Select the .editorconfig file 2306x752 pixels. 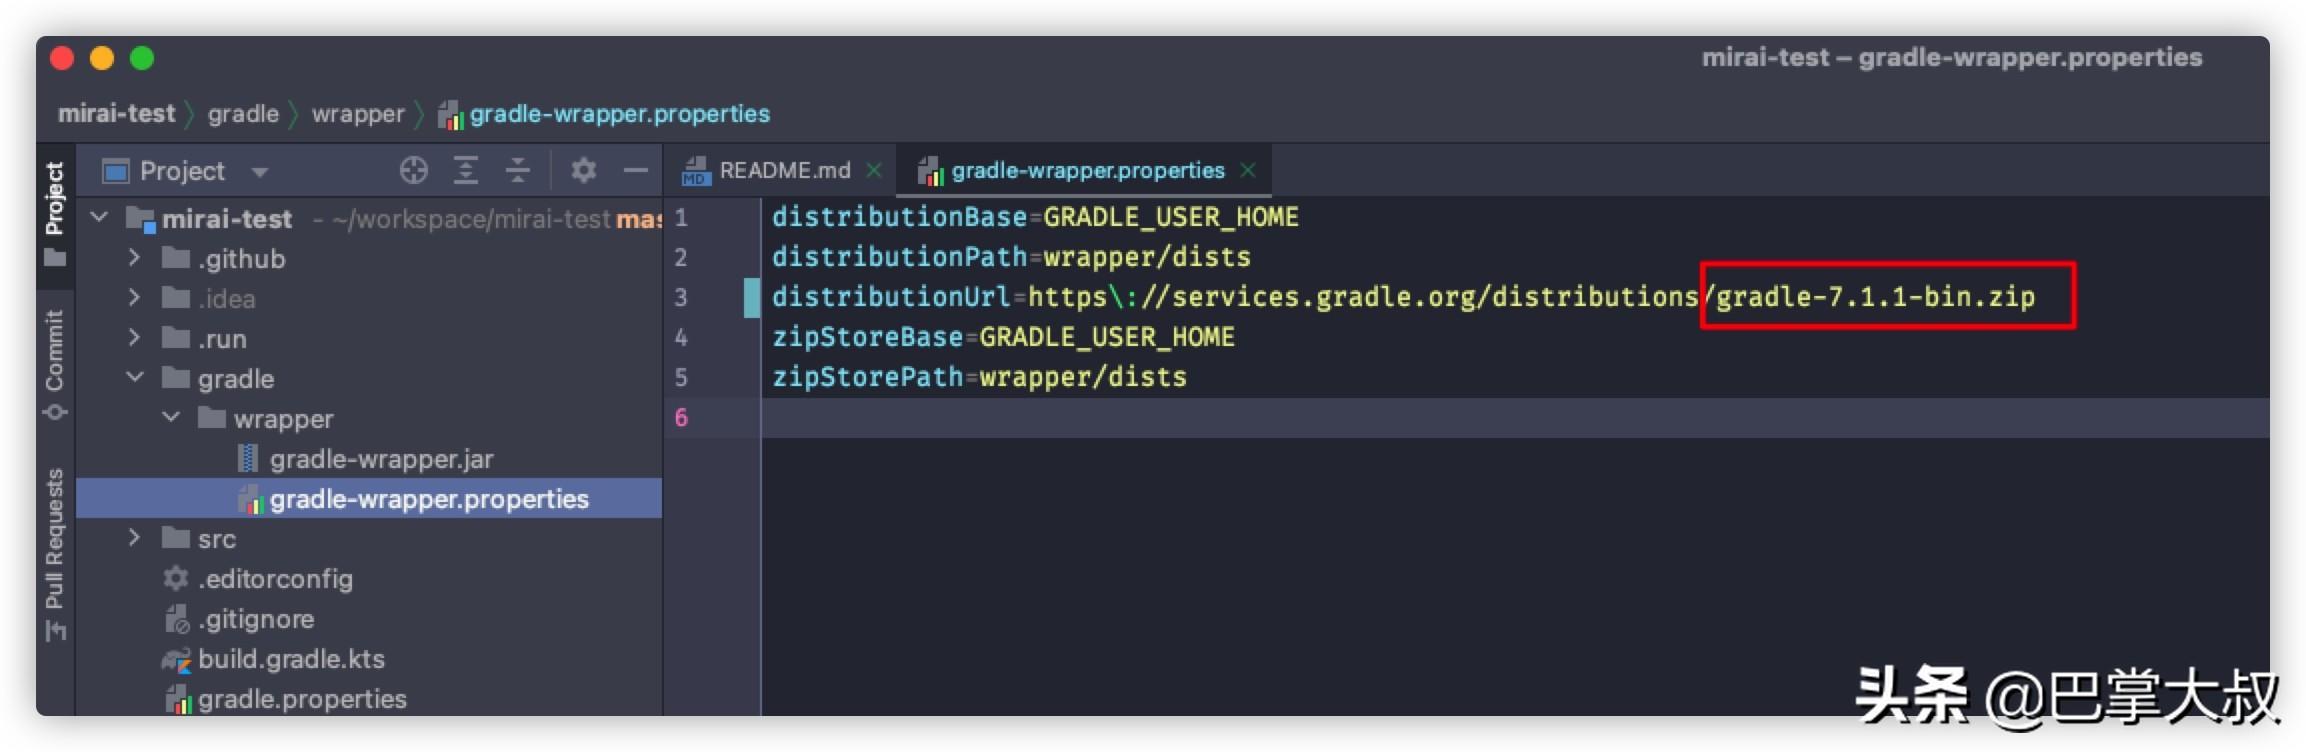pos(370,578)
